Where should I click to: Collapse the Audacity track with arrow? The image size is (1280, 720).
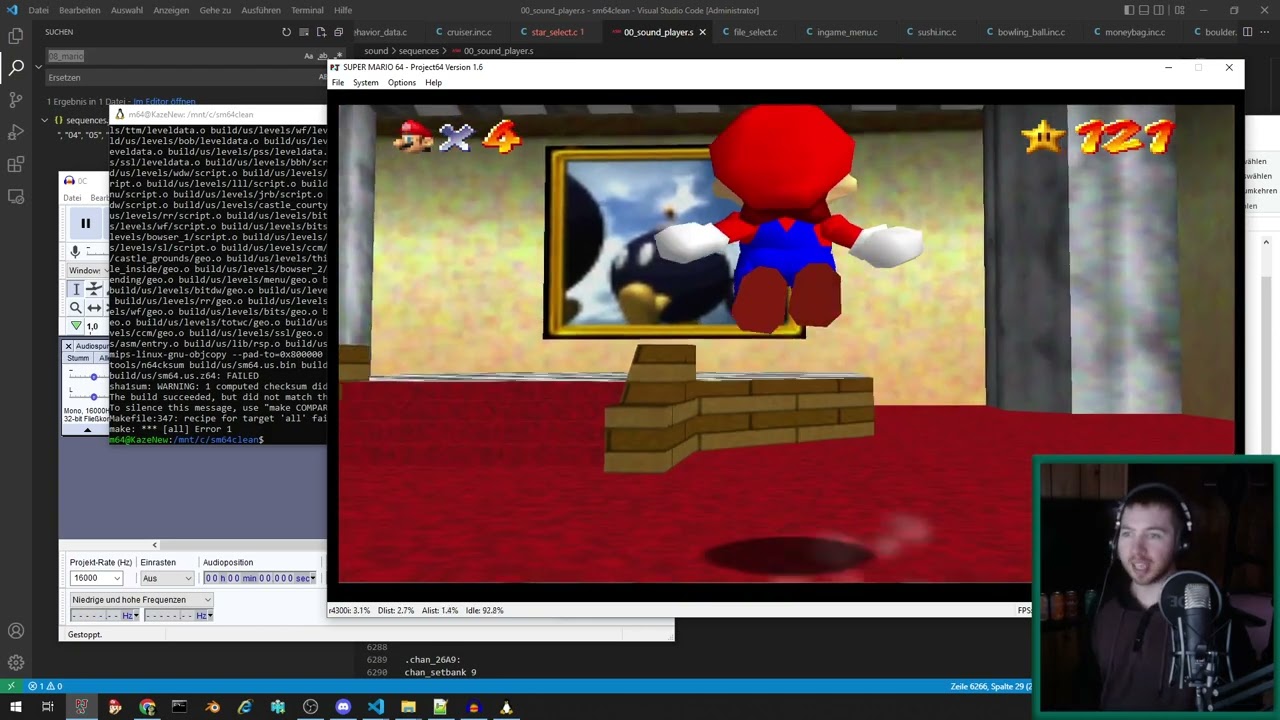click(87, 430)
